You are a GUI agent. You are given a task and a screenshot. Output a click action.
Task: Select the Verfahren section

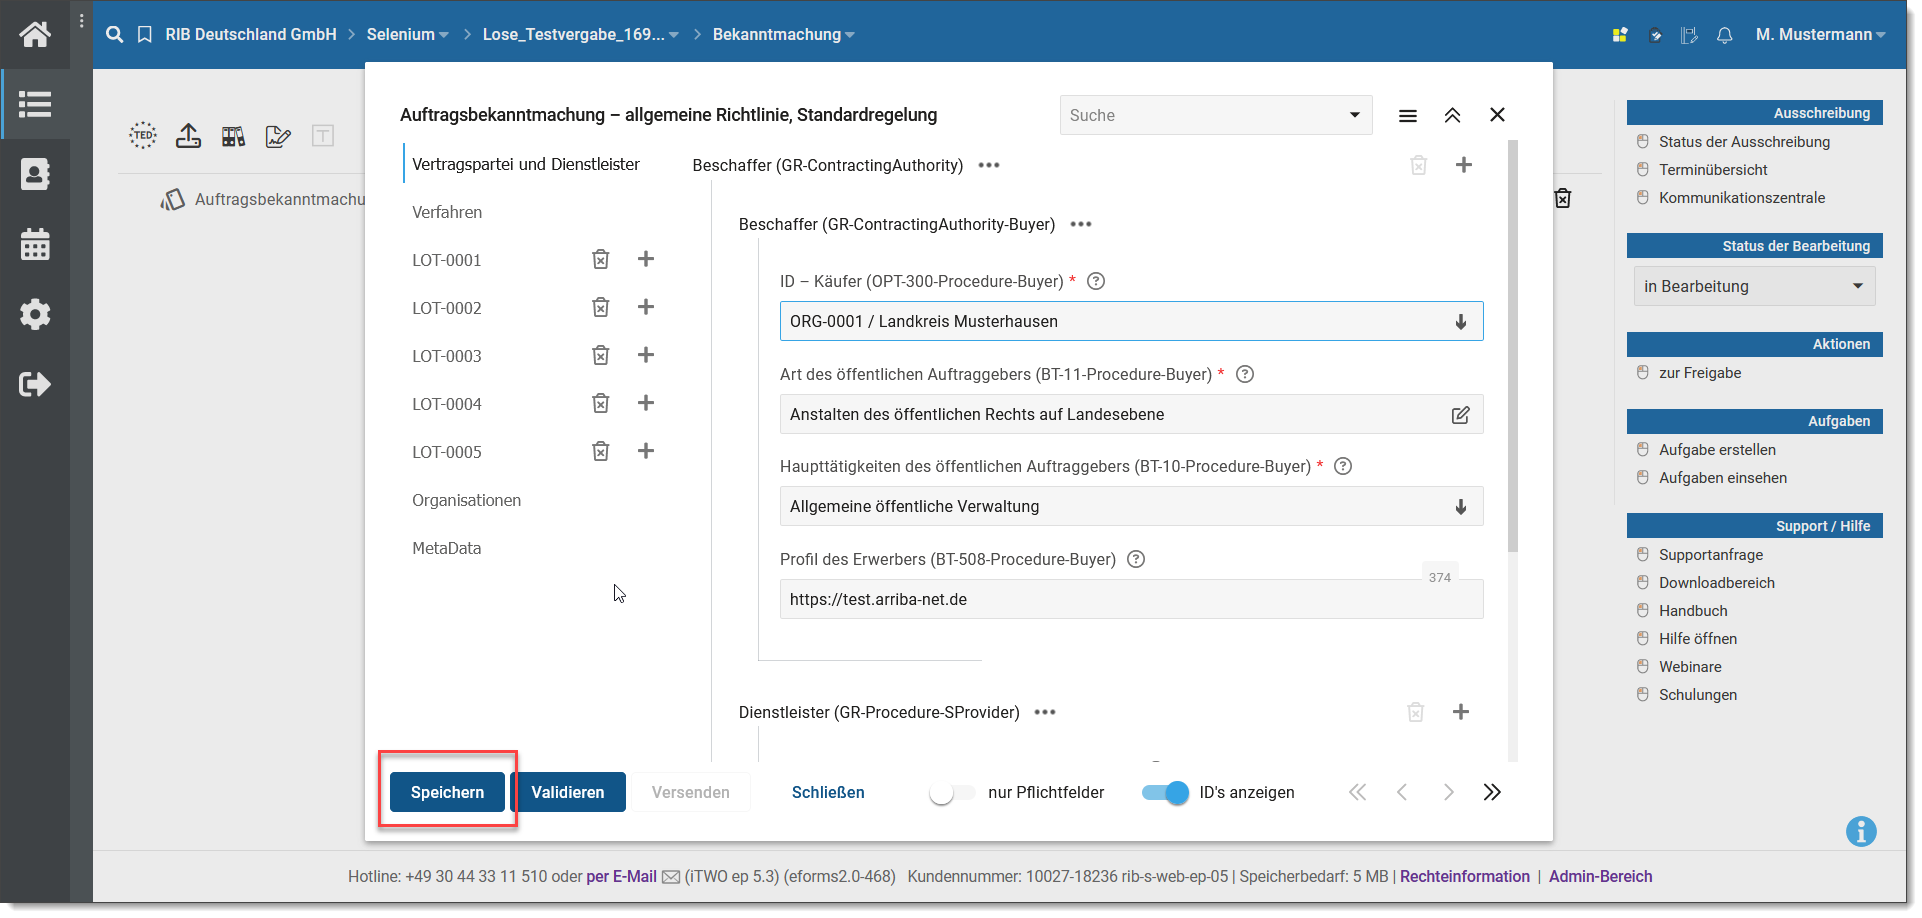(447, 212)
